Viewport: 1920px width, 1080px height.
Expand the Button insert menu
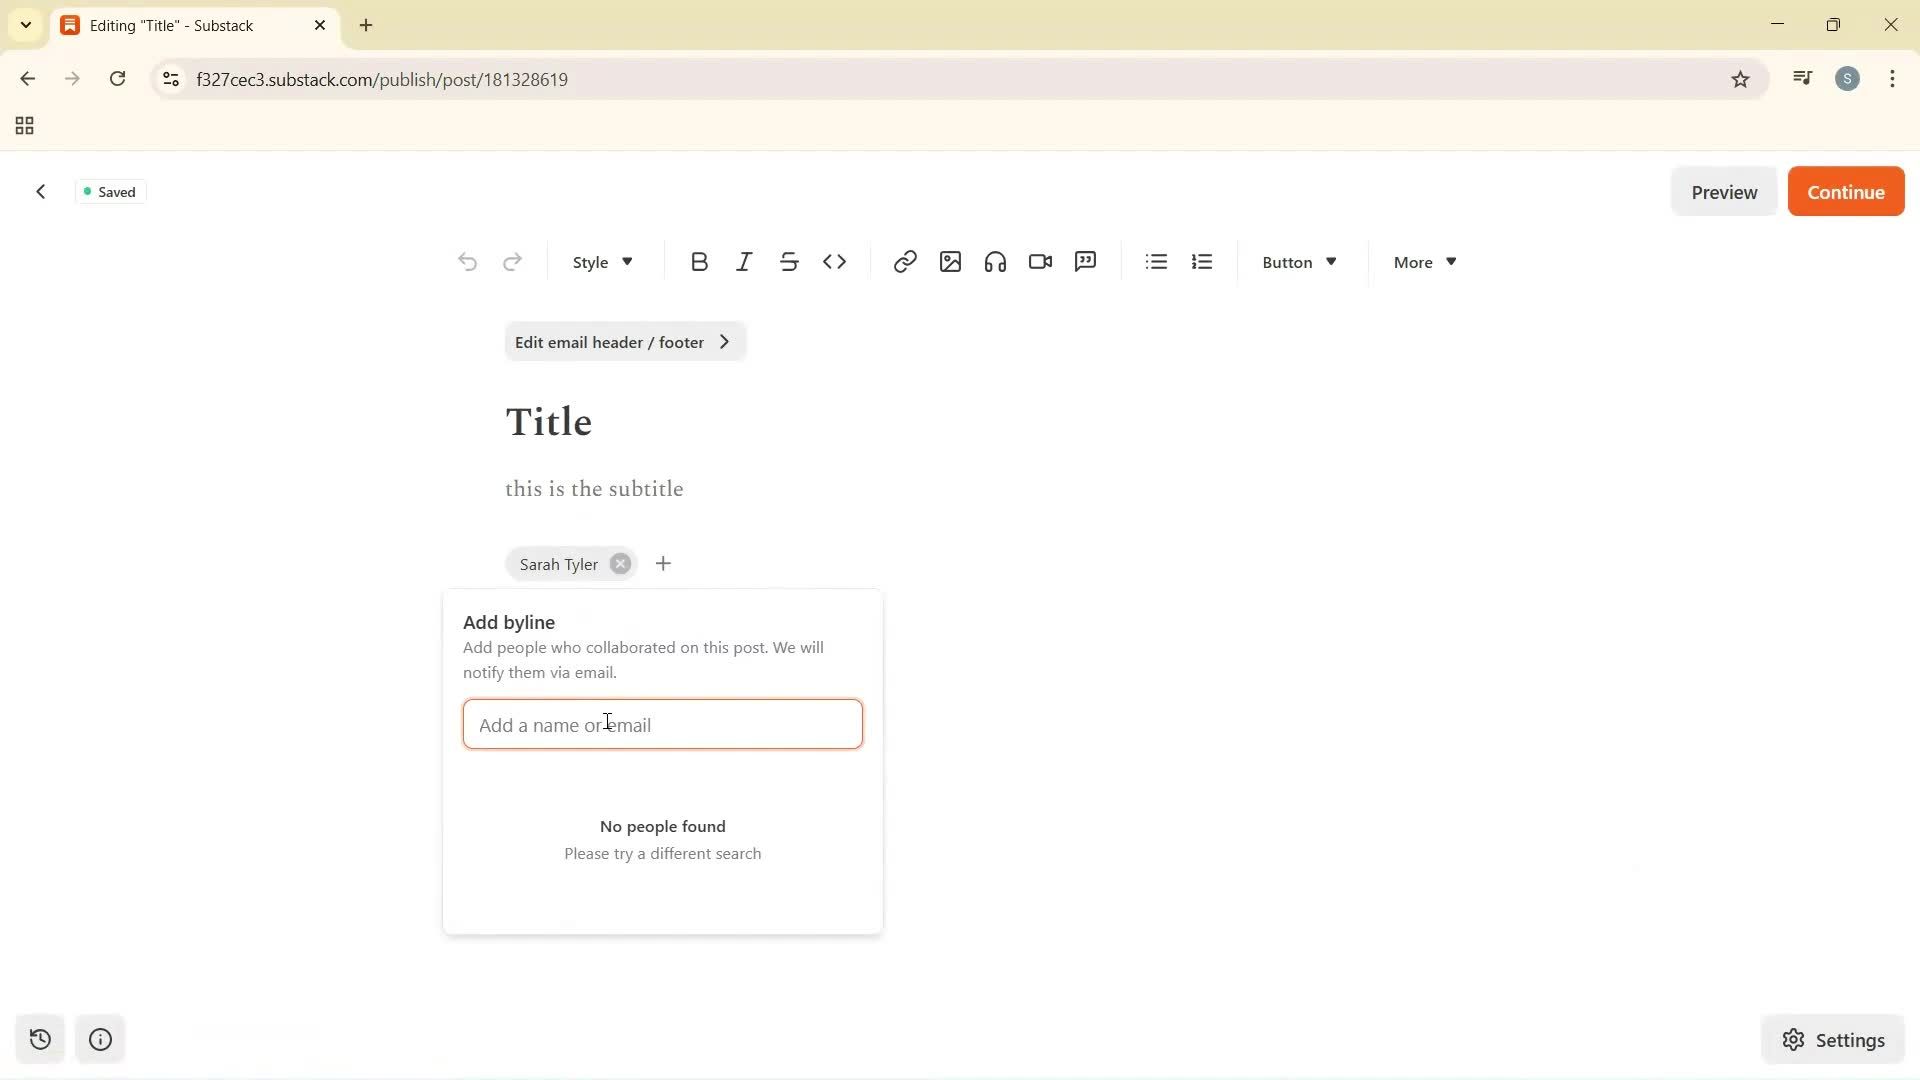[1297, 261]
